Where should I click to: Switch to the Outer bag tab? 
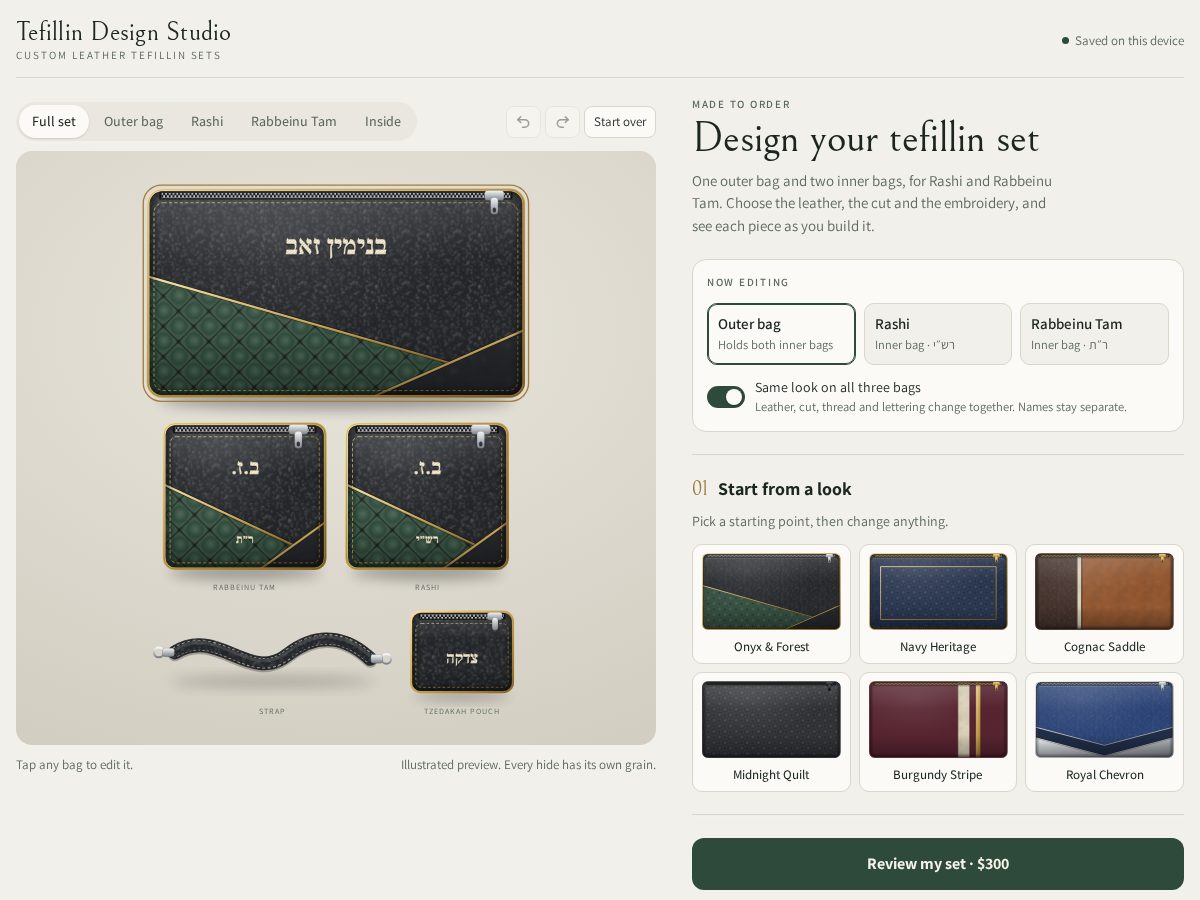point(133,122)
